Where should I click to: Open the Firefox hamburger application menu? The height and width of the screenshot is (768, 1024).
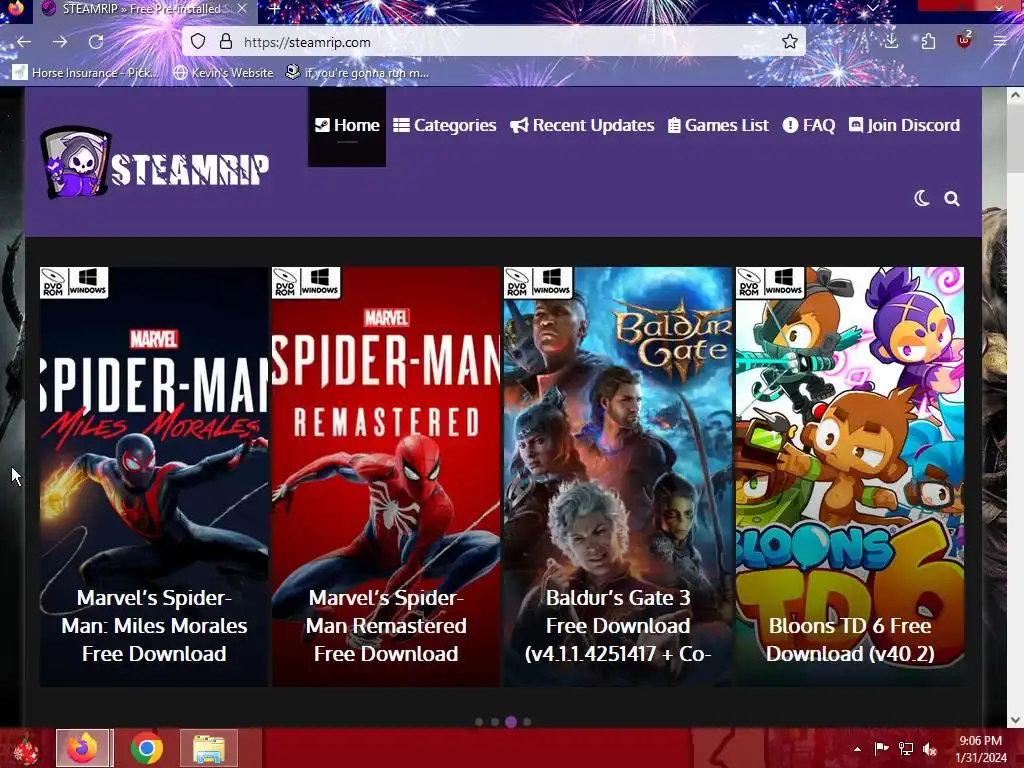point(1000,41)
